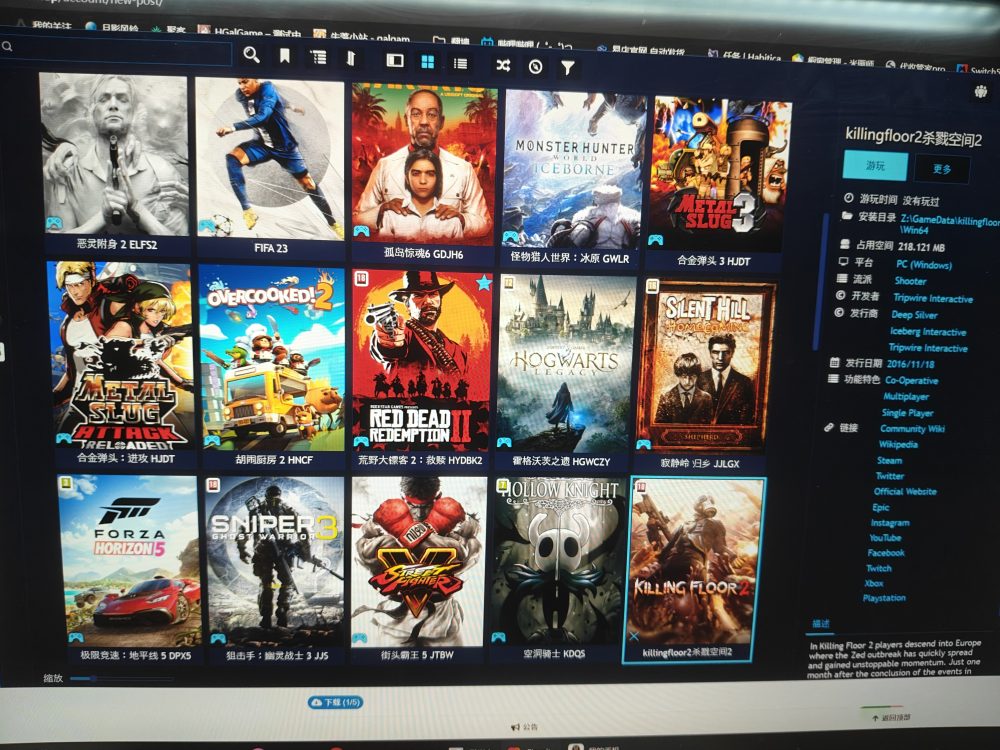
Task: Select the Hogwarts Legacy game cover
Action: (566, 363)
